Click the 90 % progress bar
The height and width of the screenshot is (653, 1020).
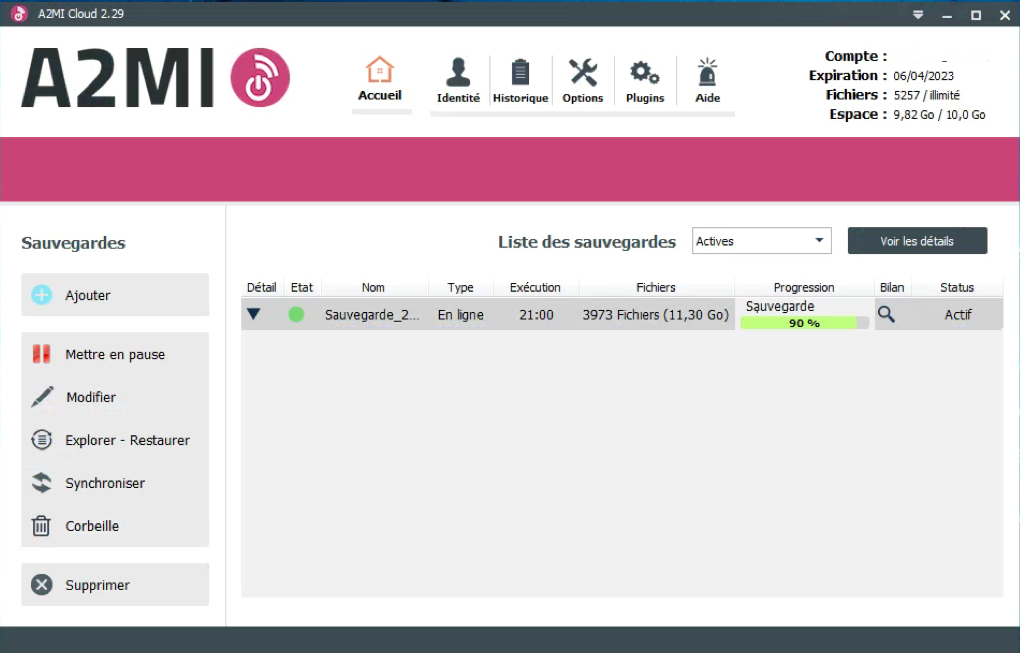(804, 323)
